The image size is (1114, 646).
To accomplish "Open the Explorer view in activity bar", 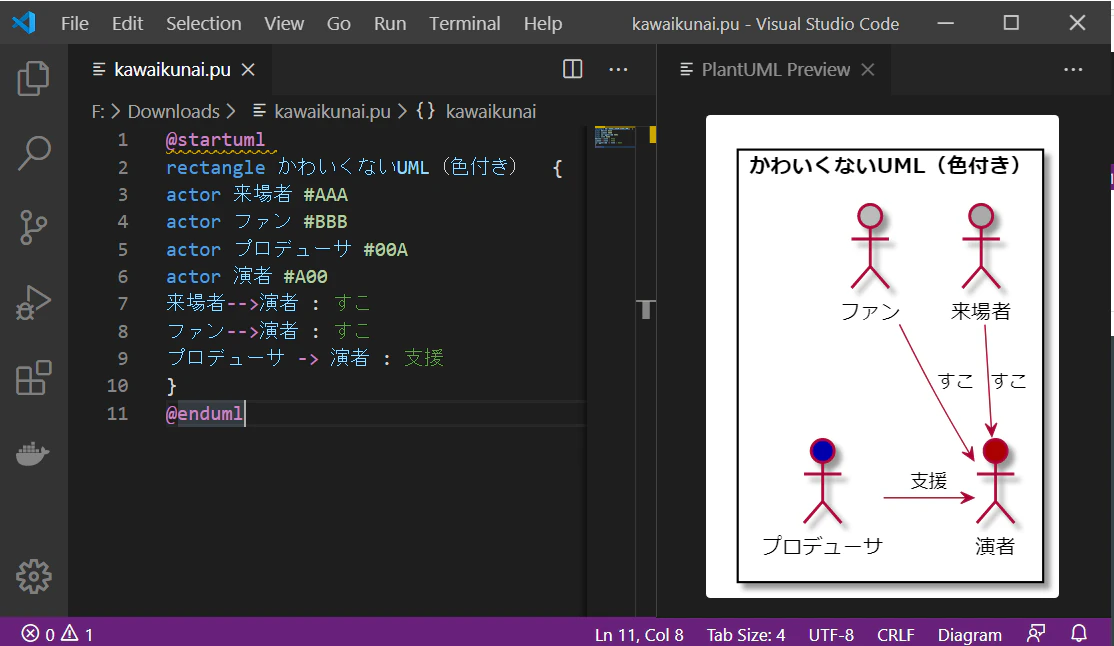I will pyautogui.click(x=33, y=77).
